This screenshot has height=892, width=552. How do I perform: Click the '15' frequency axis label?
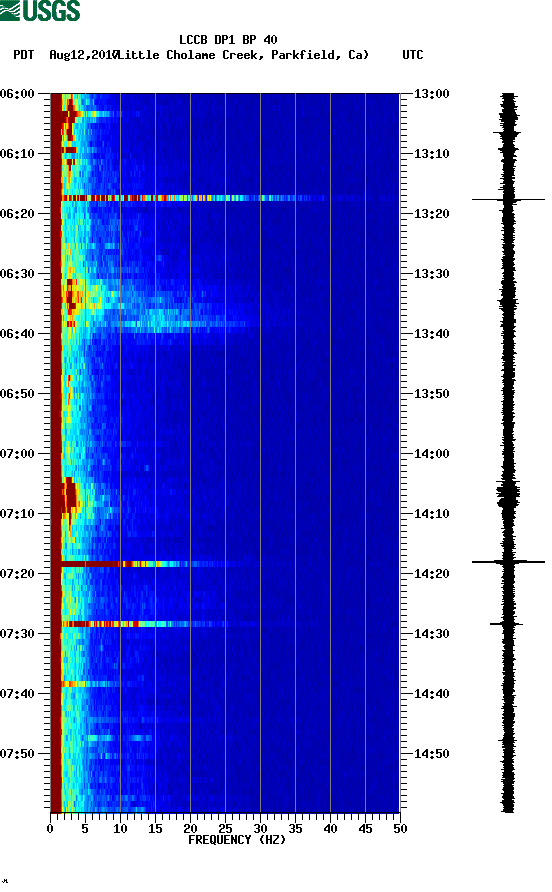[x=155, y=829]
